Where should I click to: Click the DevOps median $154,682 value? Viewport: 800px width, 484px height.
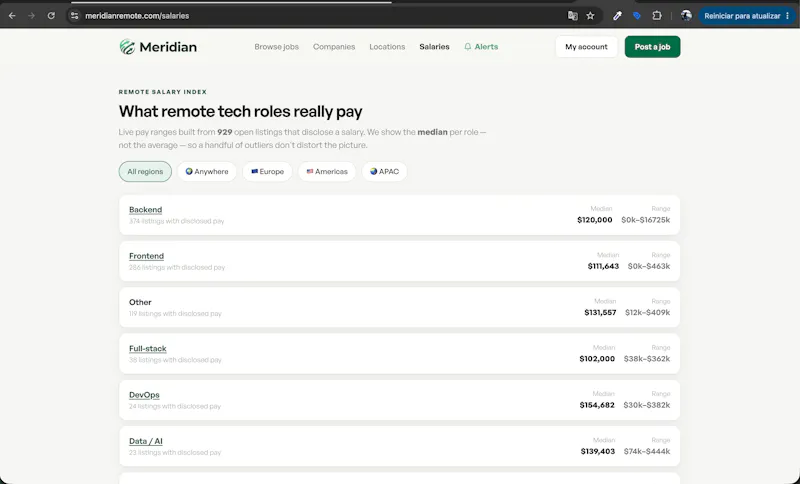click(x=597, y=405)
